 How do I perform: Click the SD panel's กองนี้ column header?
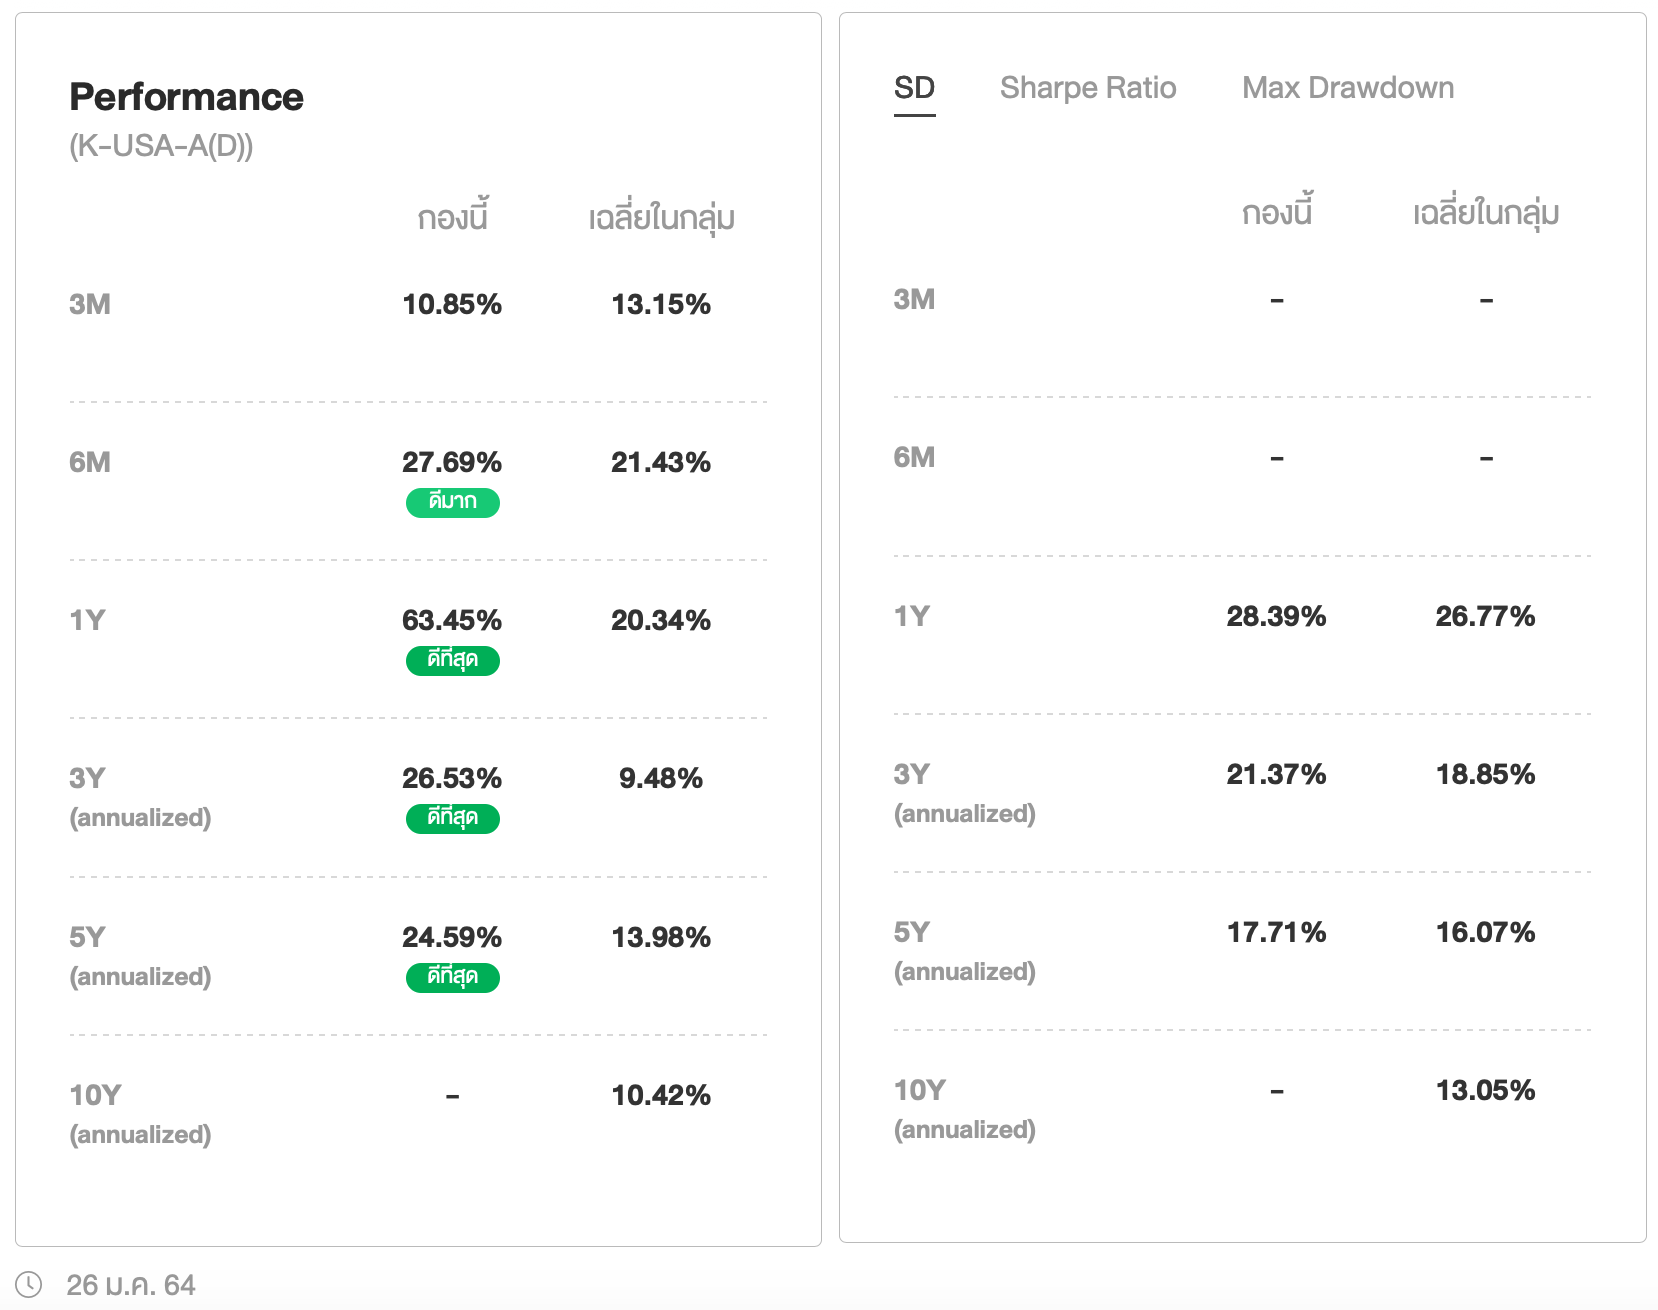tap(1276, 214)
